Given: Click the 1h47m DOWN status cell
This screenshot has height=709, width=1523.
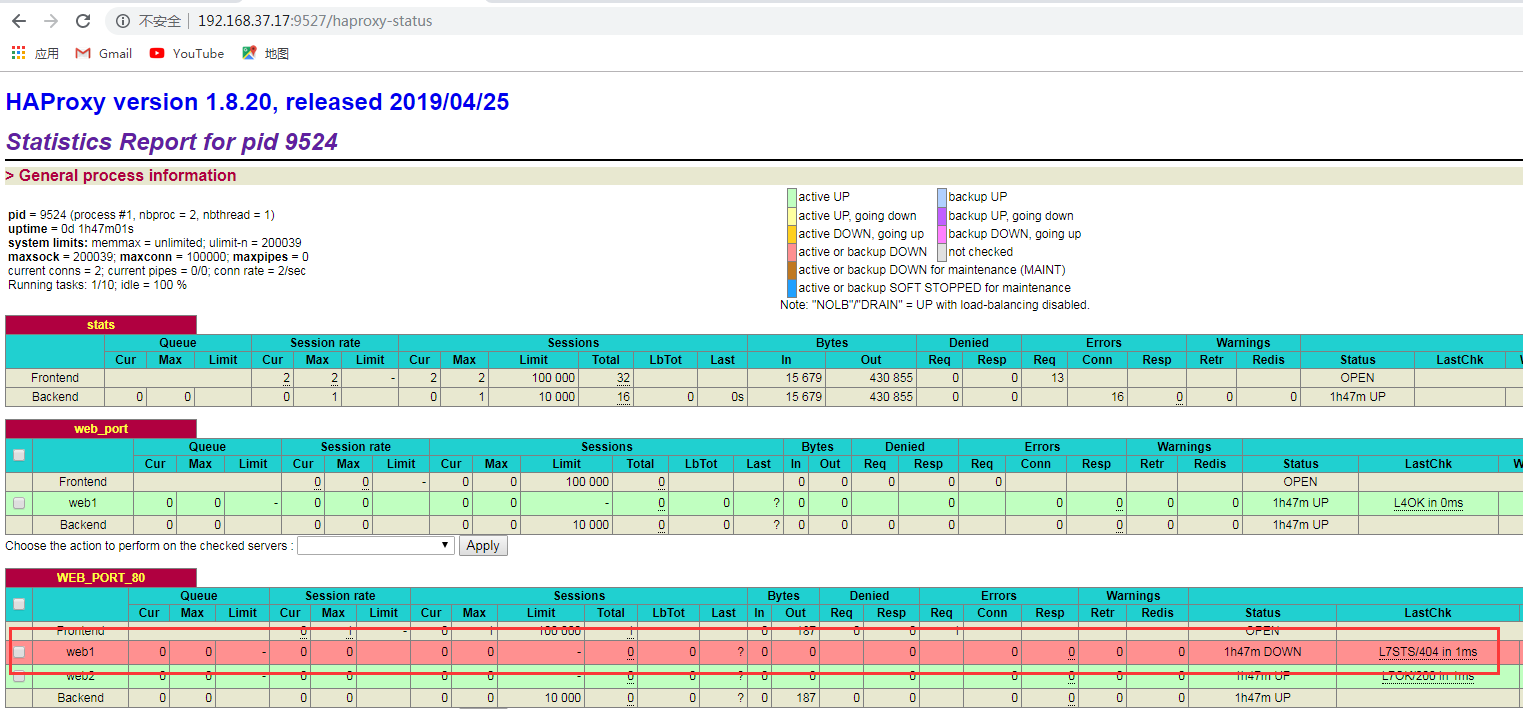Looking at the screenshot, I should coord(1263,652).
